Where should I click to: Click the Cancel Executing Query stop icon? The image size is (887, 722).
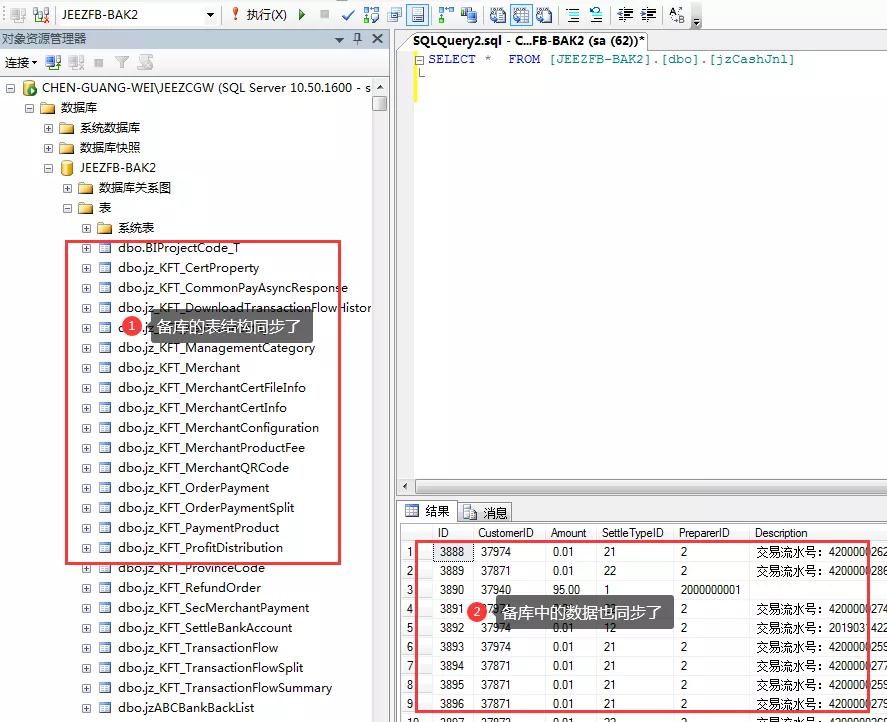325,14
